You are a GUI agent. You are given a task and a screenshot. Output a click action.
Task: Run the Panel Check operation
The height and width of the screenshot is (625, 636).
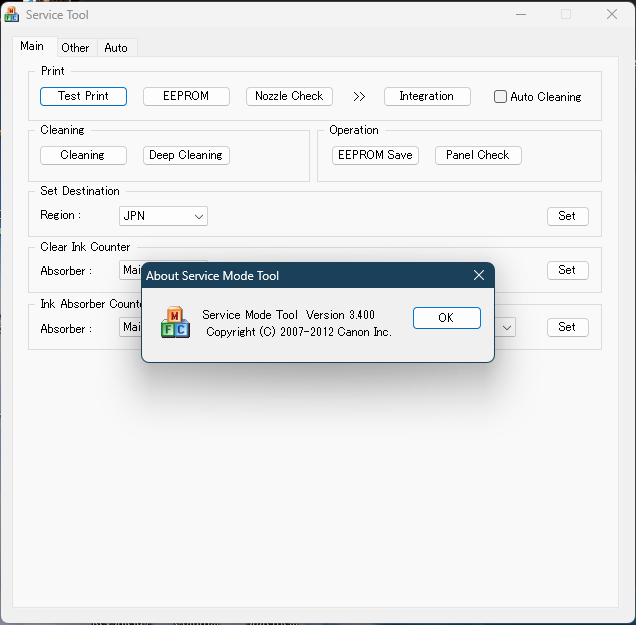tap(477, 155)
